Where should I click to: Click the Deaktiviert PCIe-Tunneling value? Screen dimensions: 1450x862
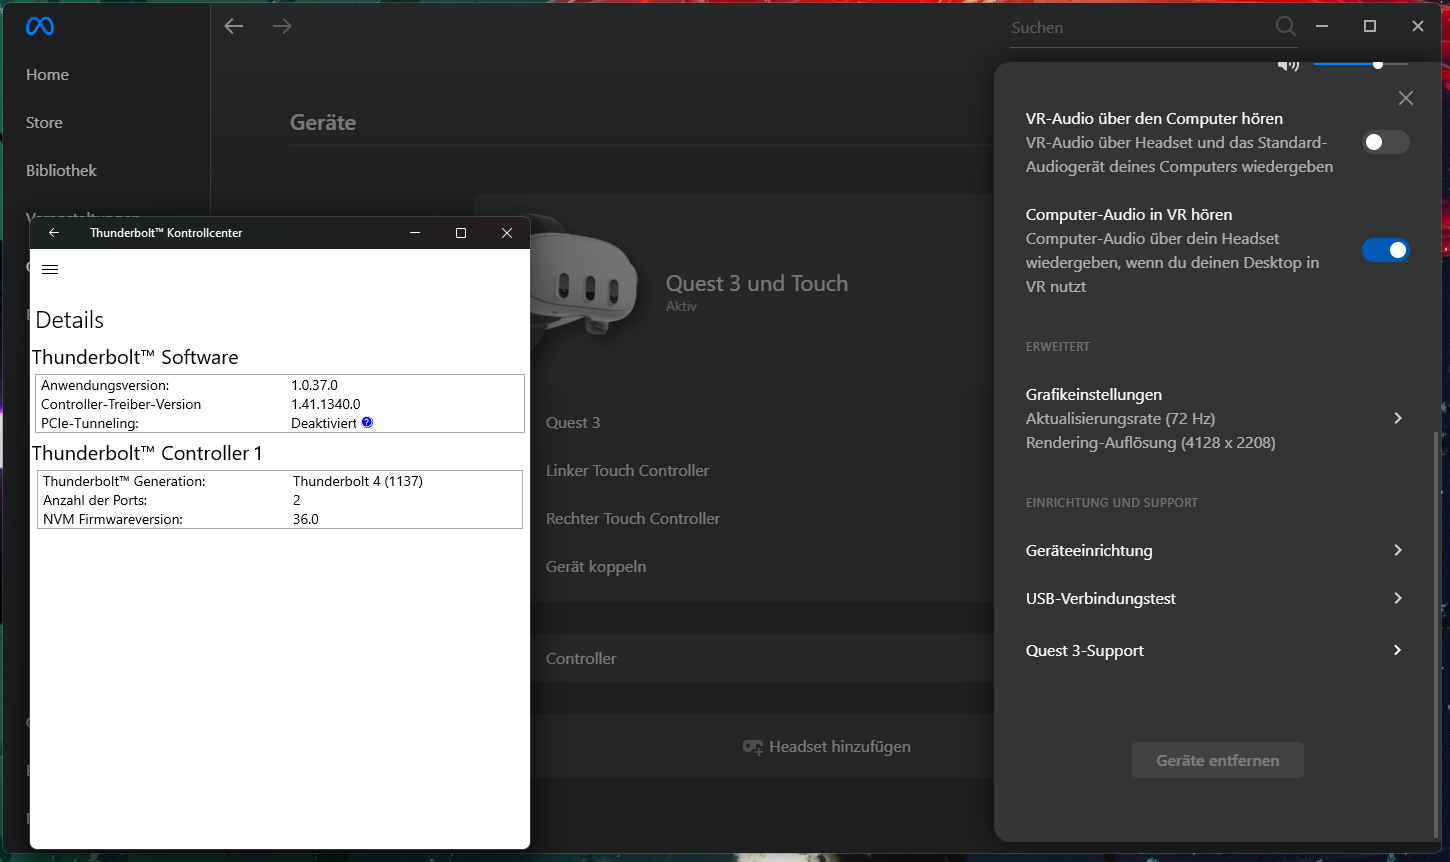coord(324,423)
